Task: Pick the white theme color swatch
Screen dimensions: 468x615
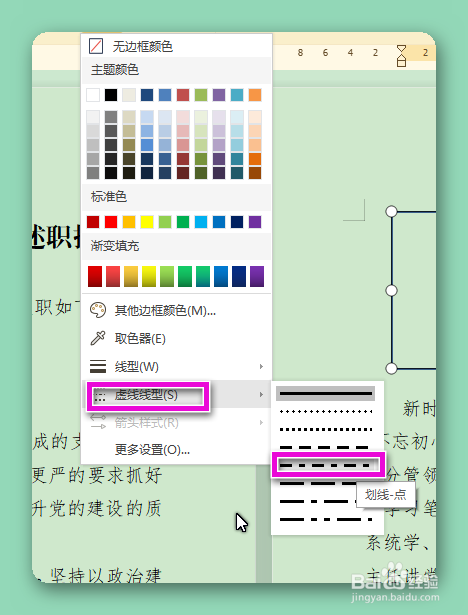Action: point(93,95)
